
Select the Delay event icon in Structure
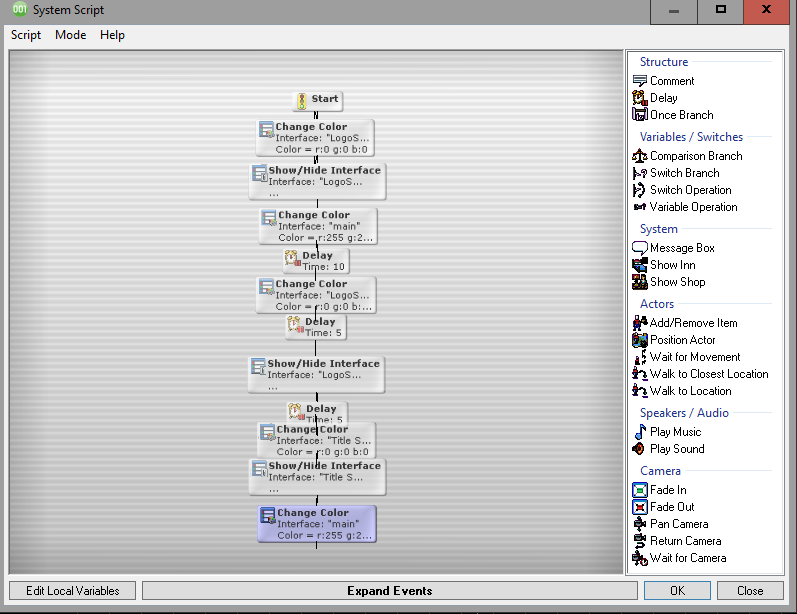click(x=639, y=98)
